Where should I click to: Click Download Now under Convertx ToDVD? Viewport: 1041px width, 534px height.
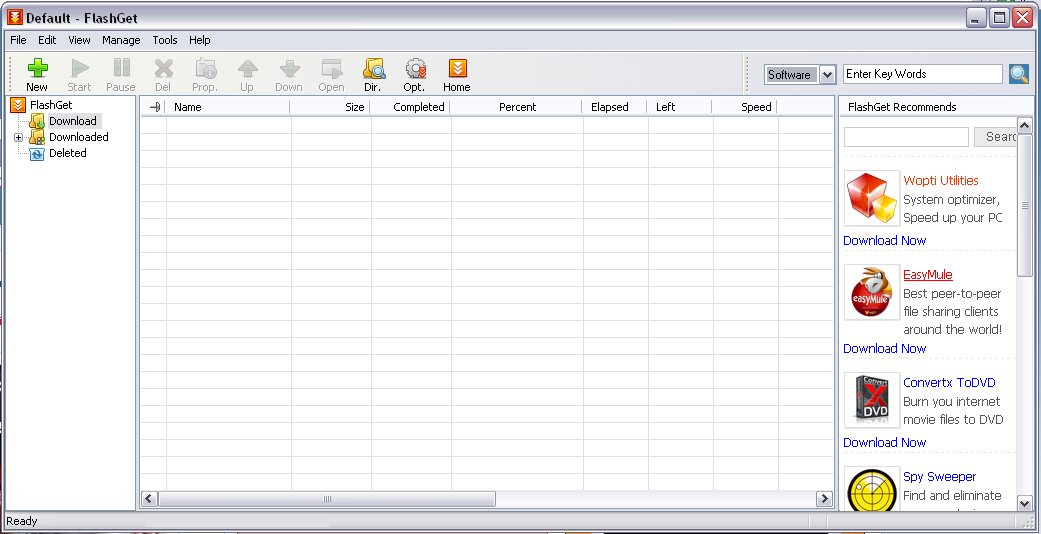[x=884, y=442]
